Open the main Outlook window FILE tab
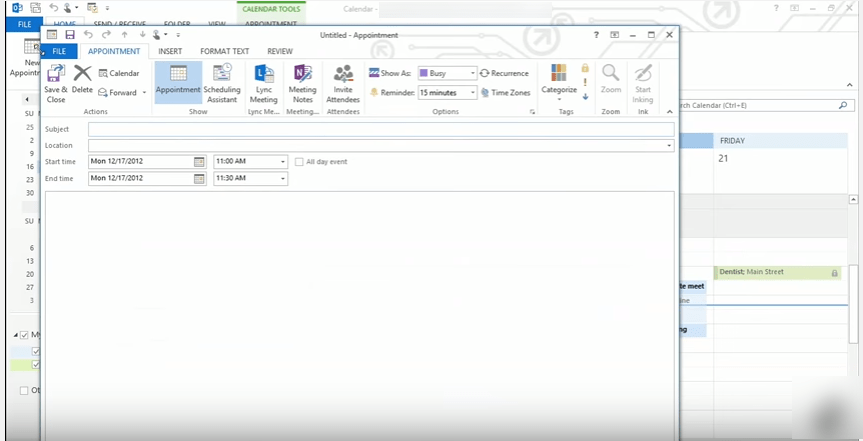 coord(25,24)
